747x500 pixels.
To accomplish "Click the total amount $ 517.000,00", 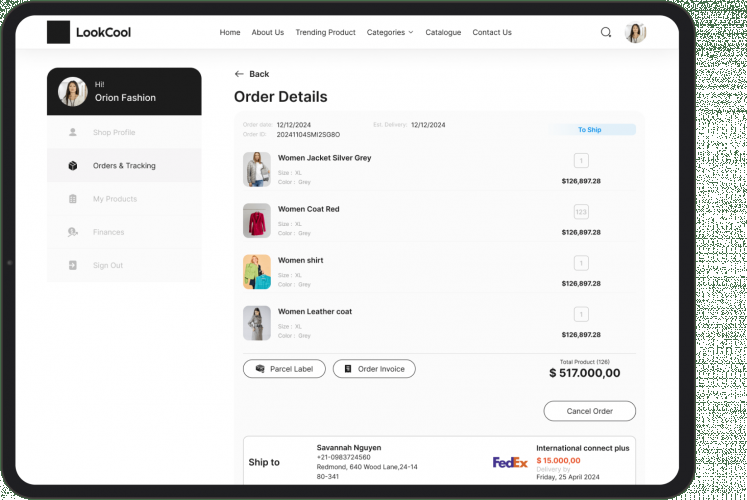I will click(x=585, y=373).
